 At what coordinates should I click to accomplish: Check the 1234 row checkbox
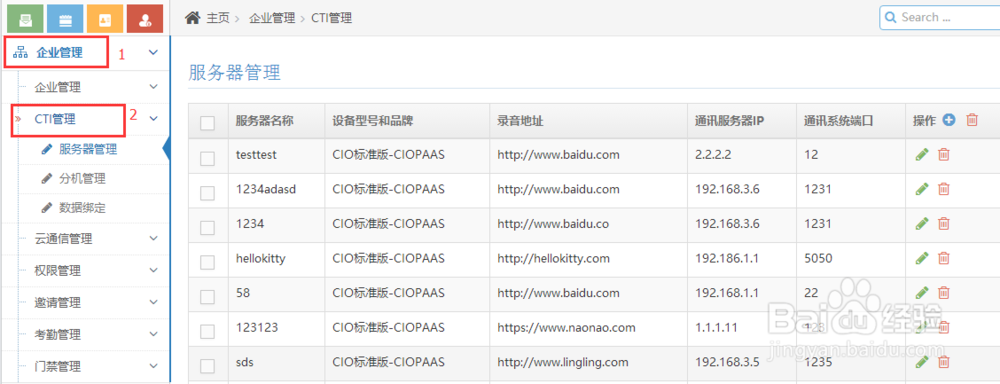click(207, 228)
